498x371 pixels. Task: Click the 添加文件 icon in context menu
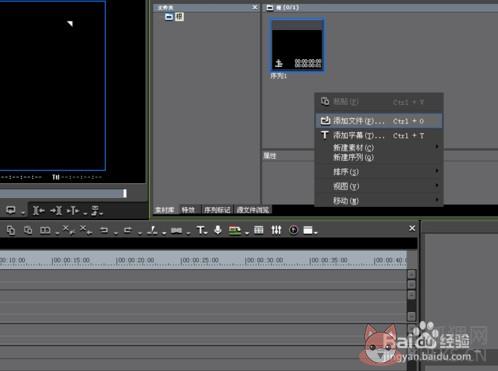pos(325,120)
